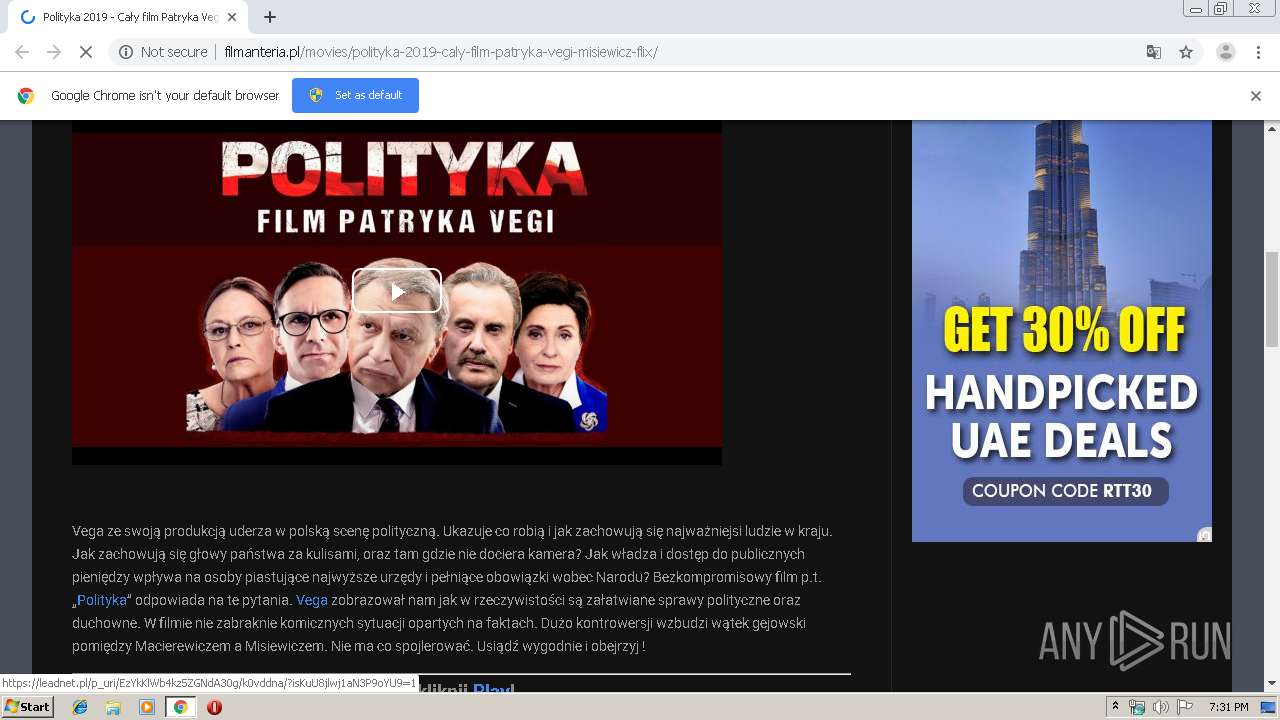Play the Polityka film video
Viewport: 1280px width, 720px height.
pos(397,291)
